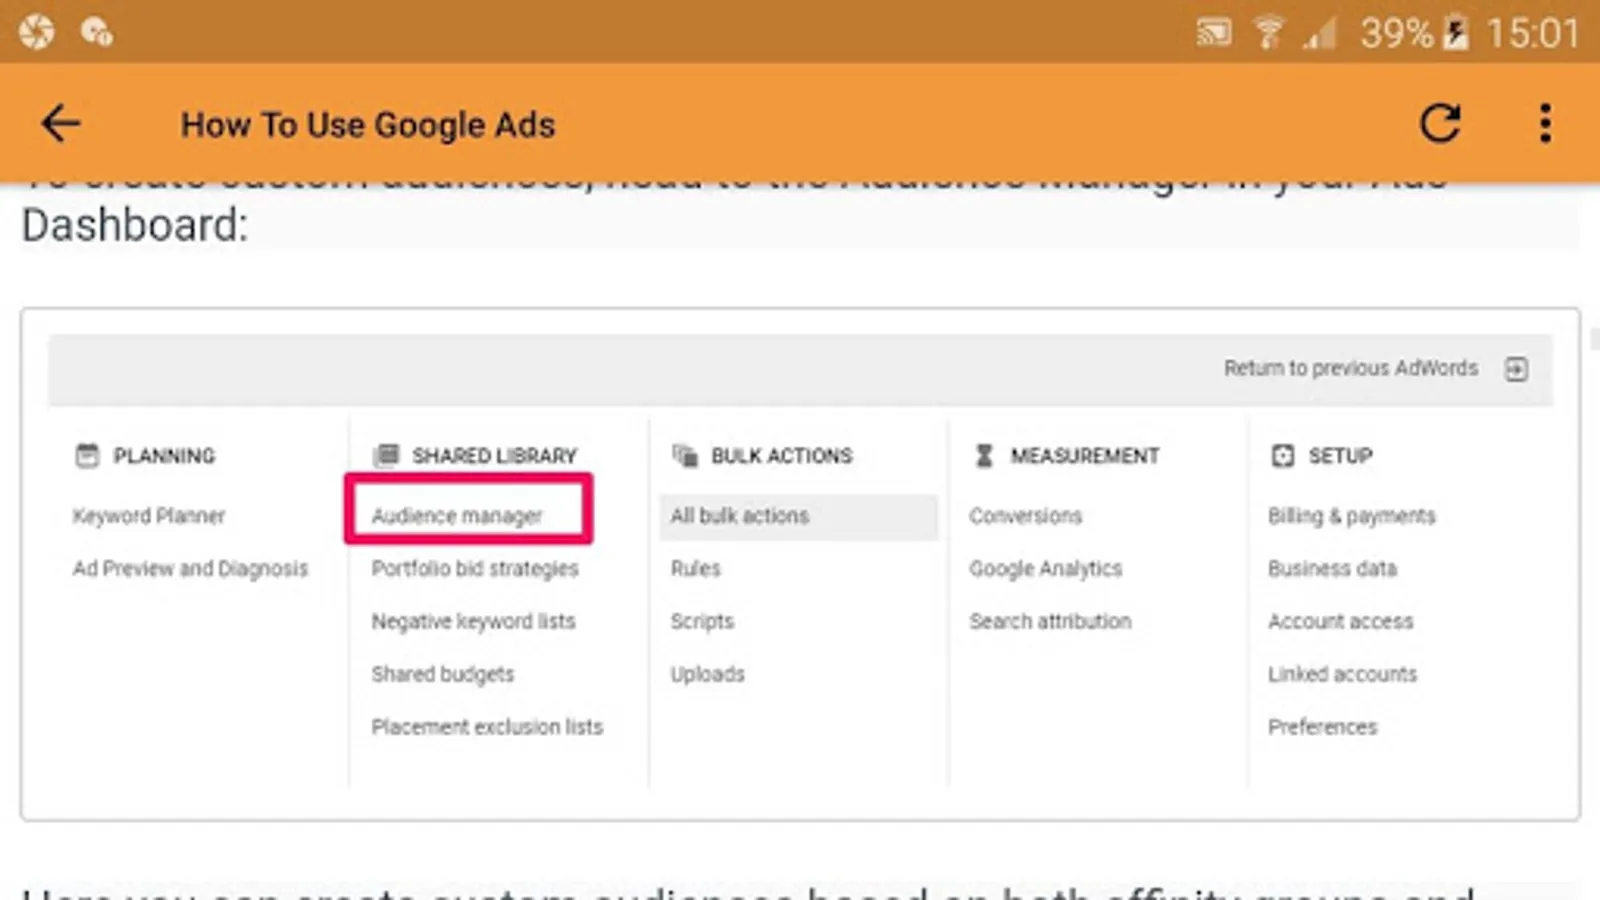The image size is (1600, 900).
Task: Open Linked accounts in Setup
Action: [1342, 675]
